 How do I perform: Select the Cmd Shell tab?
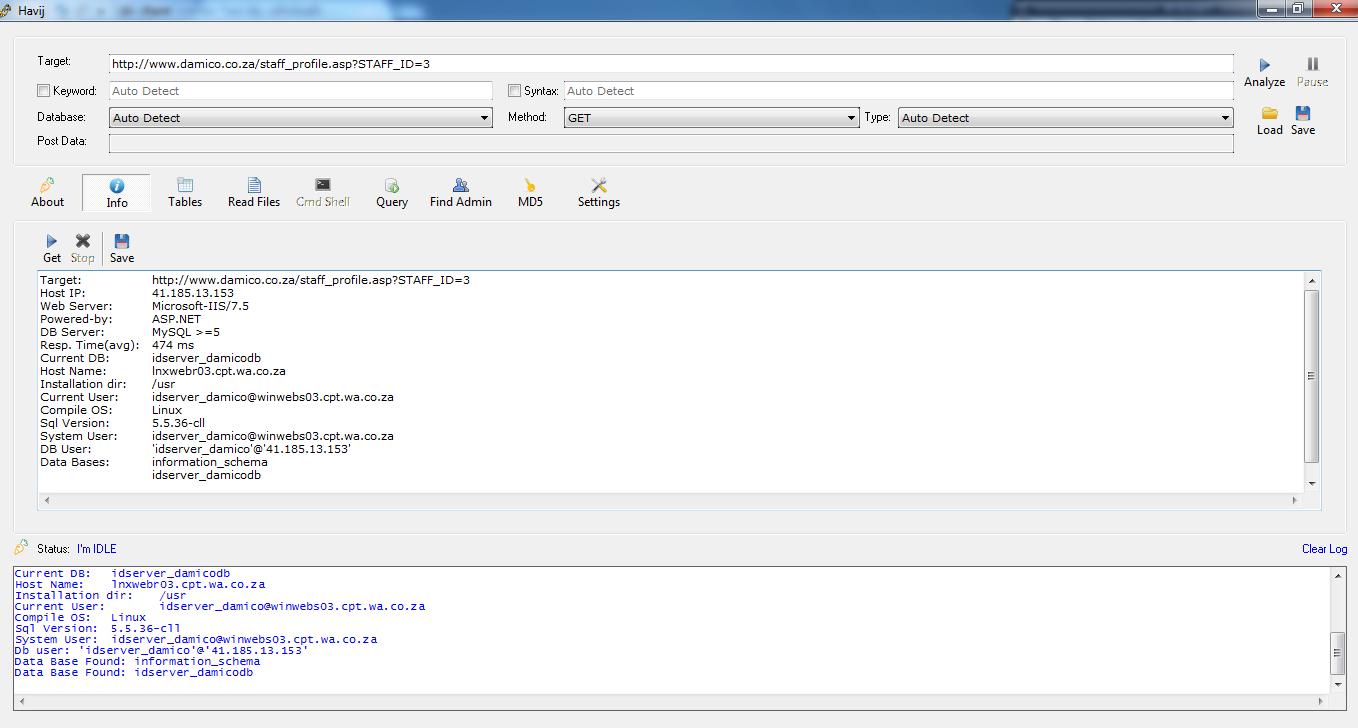(323, 193)
